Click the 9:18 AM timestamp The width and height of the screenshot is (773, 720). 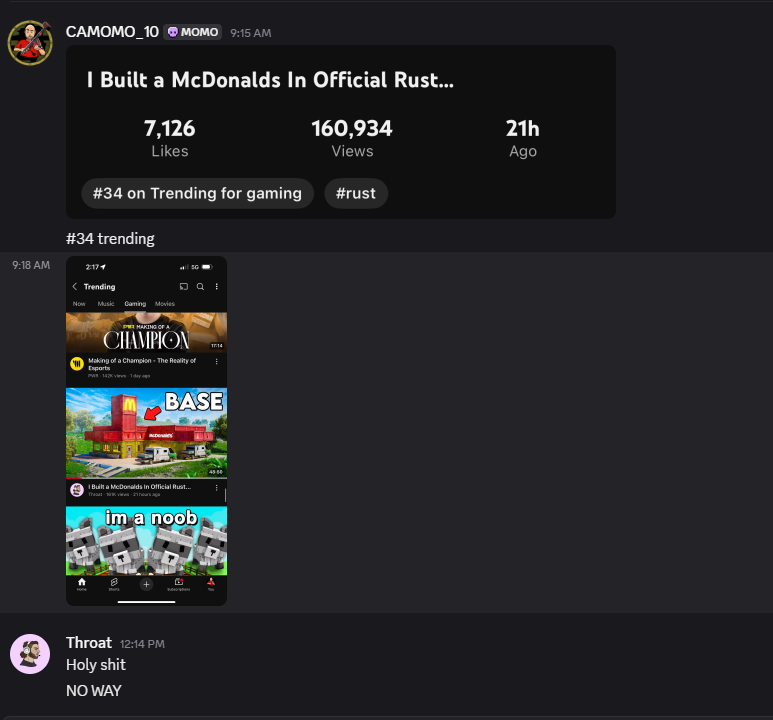tap(31, 265)
